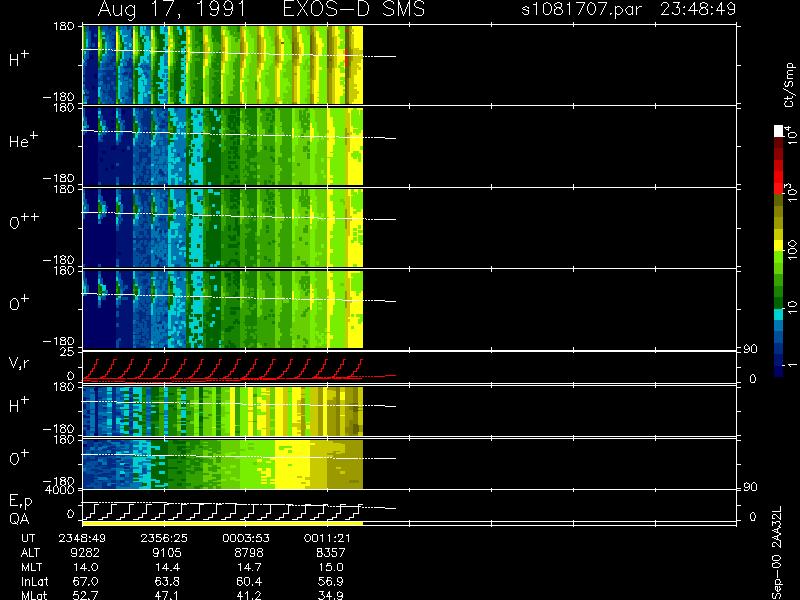Click the MLT value "15.0"
800x600 pixels.
coord(331,567)
